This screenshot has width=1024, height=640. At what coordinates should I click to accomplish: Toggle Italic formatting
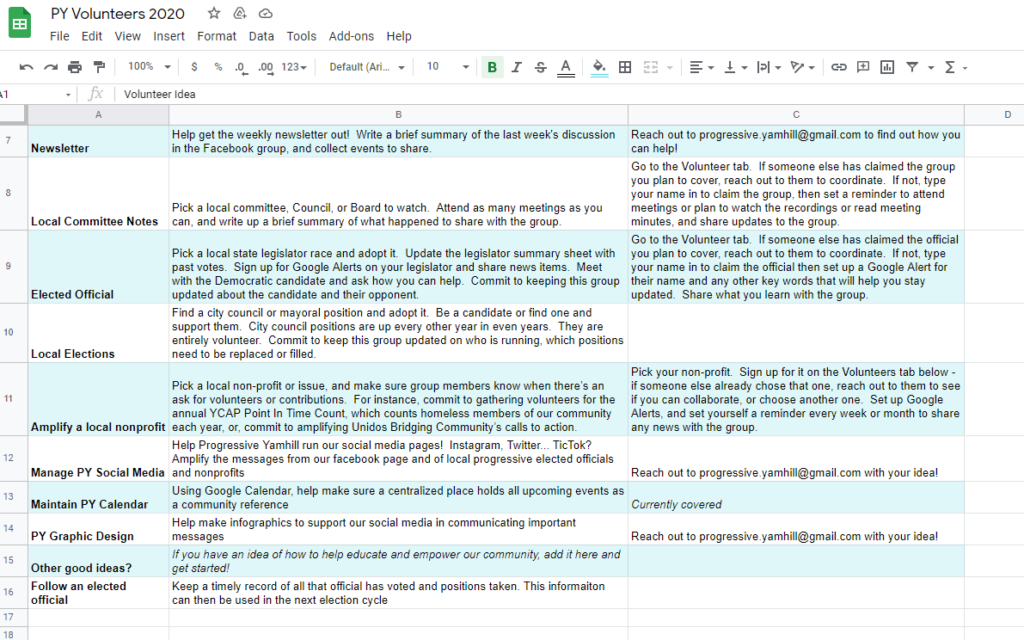[x=517, y=67]
